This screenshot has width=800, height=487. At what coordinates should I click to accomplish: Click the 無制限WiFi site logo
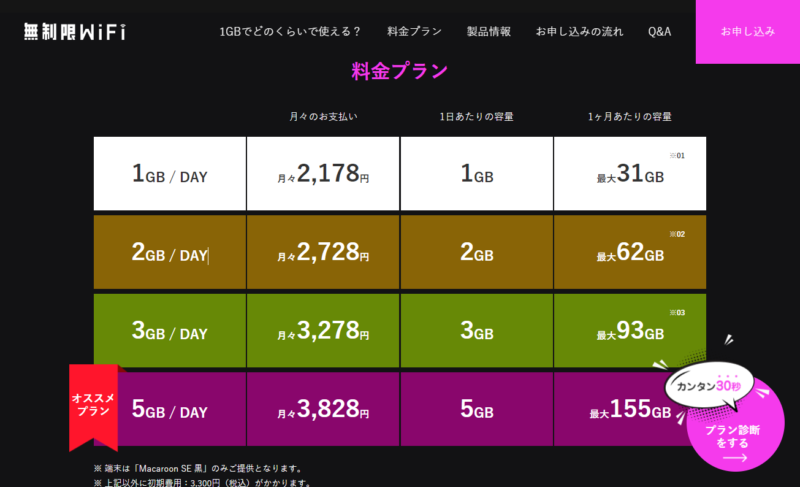[x=74, y=32]
